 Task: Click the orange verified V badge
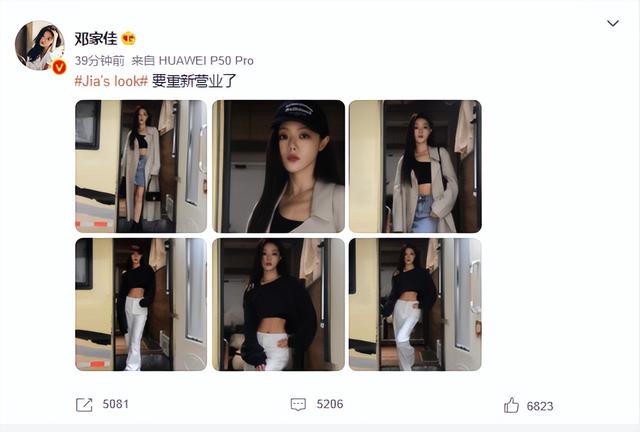tap(59, 67)
